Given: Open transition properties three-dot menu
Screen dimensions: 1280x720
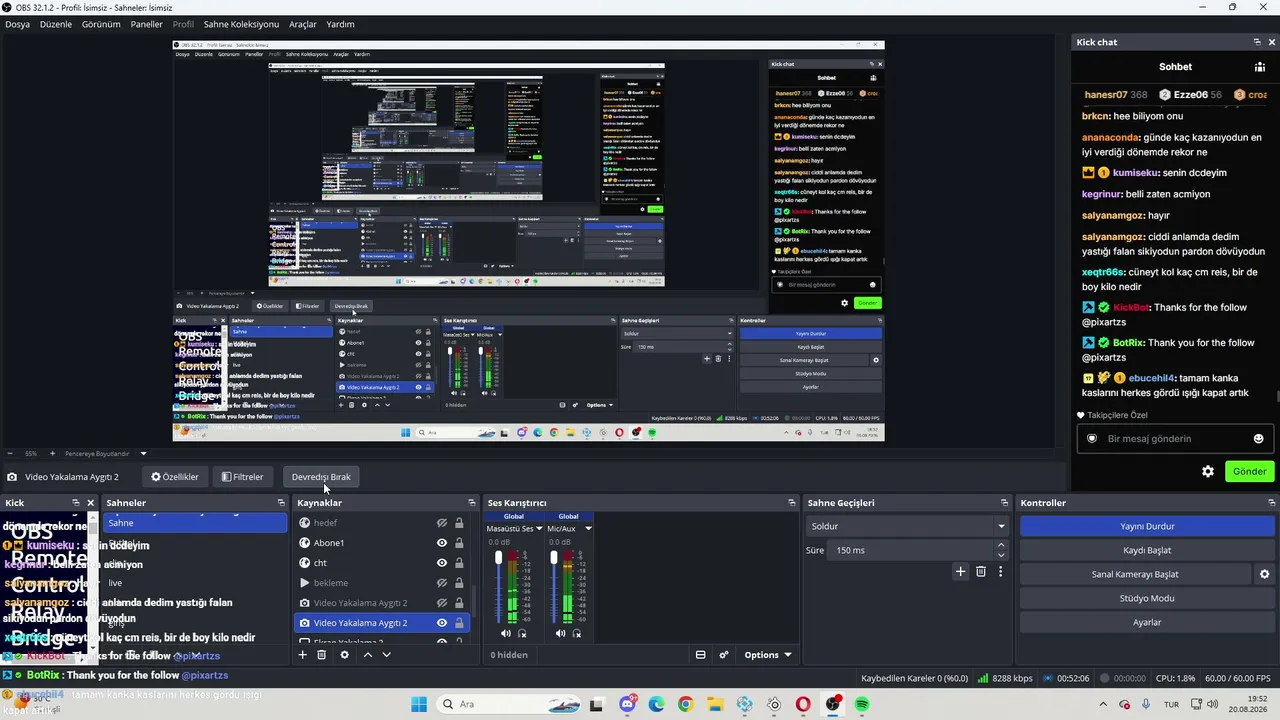Looking at the screenshot, I should pyautogui.click(x=1000, y=572).
